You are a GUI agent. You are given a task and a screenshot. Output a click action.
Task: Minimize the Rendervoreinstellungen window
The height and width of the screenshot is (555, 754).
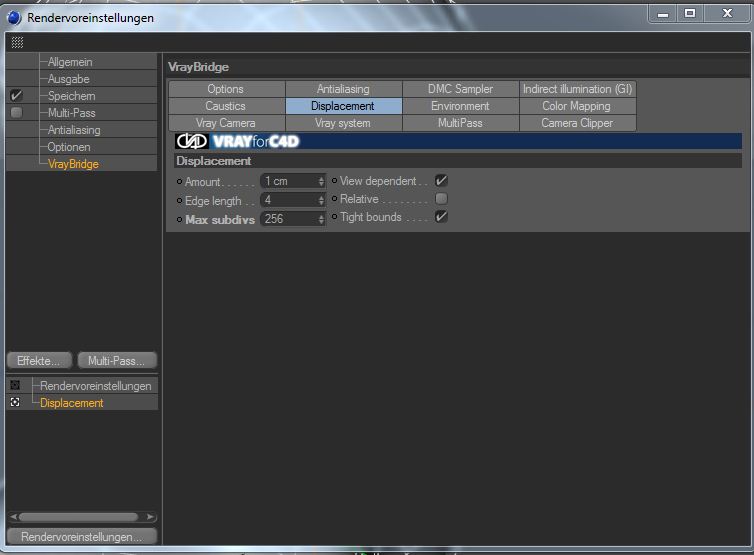click(663, 14)
